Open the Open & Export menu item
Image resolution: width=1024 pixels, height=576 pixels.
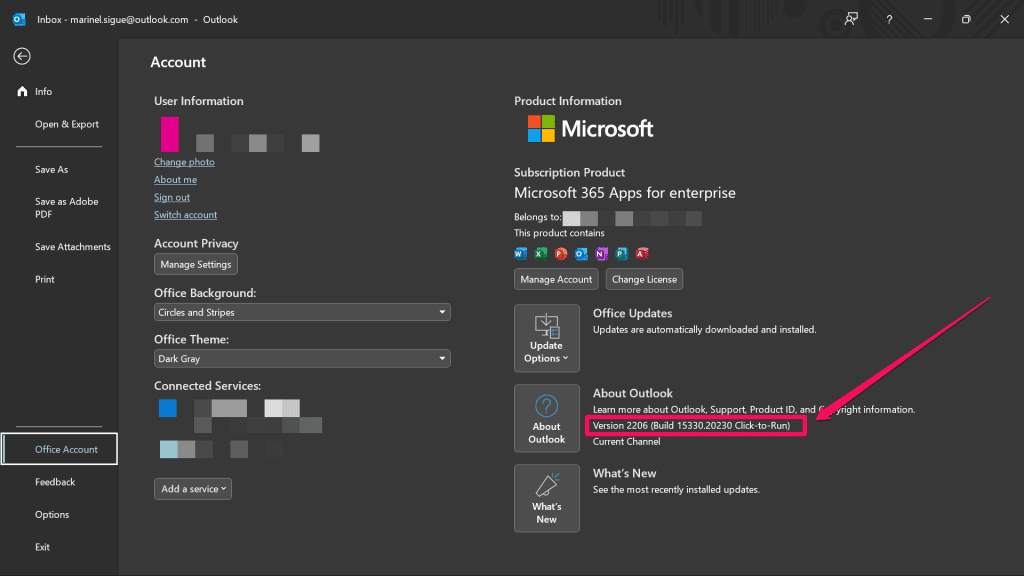(x=67, y=125)
